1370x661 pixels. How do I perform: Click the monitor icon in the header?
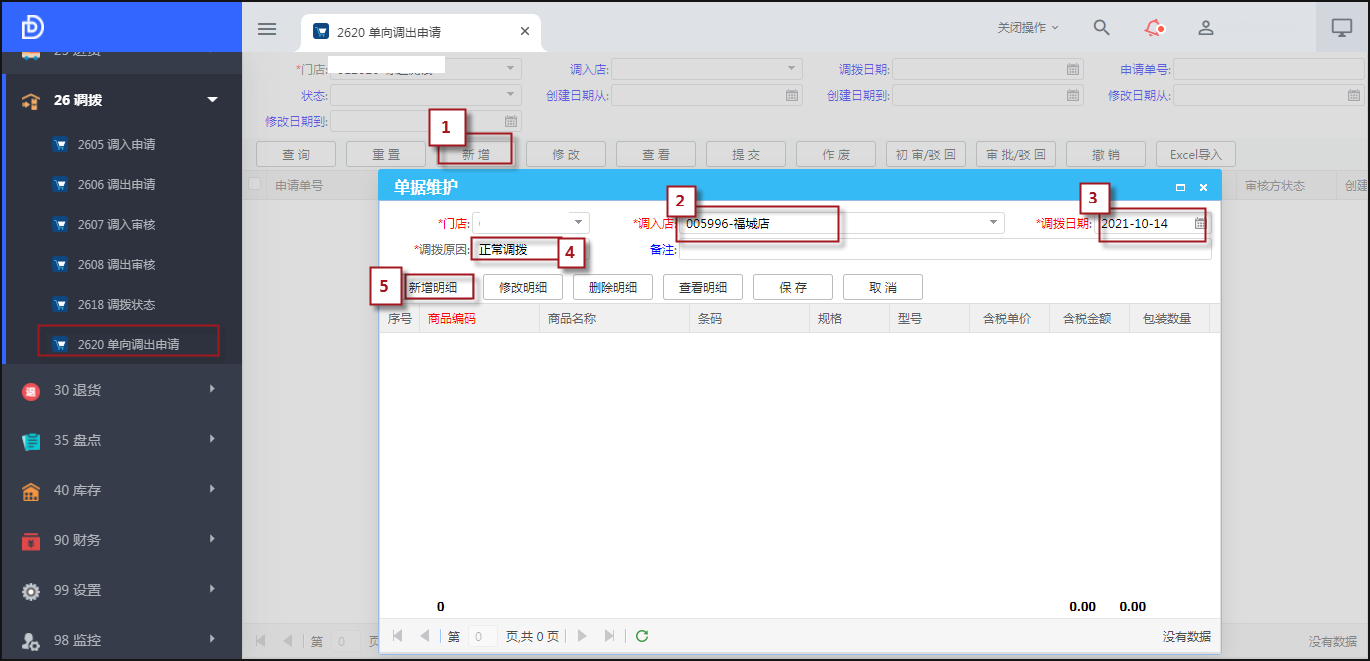(1342, 28)
